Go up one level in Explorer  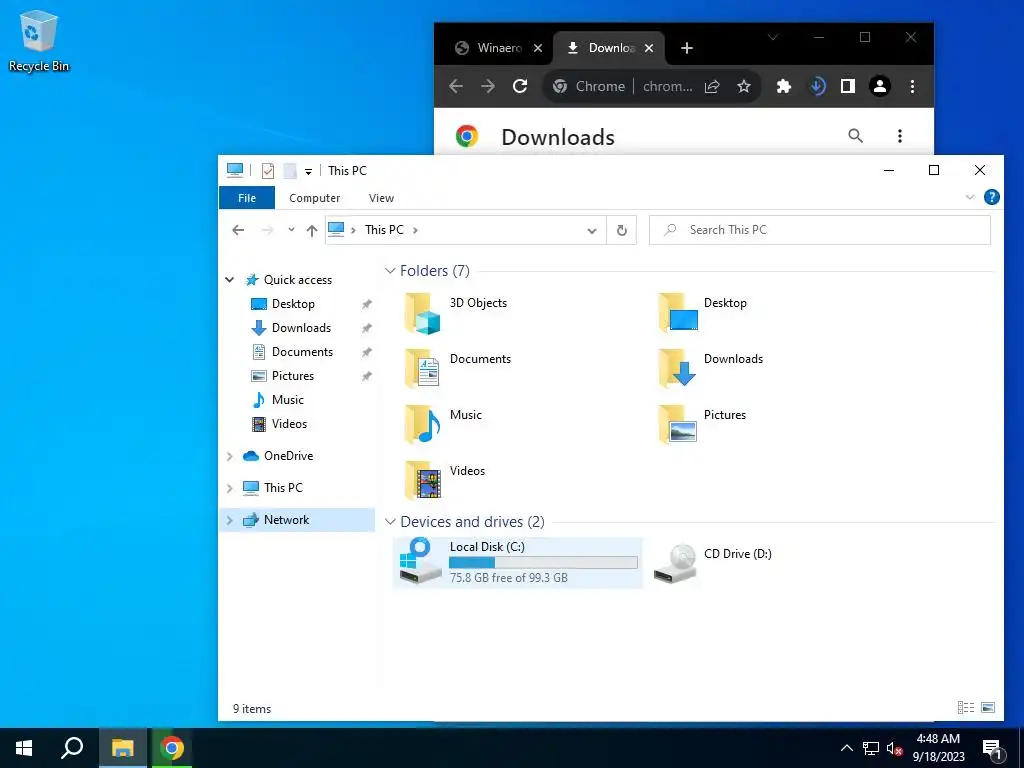[312, 230]
